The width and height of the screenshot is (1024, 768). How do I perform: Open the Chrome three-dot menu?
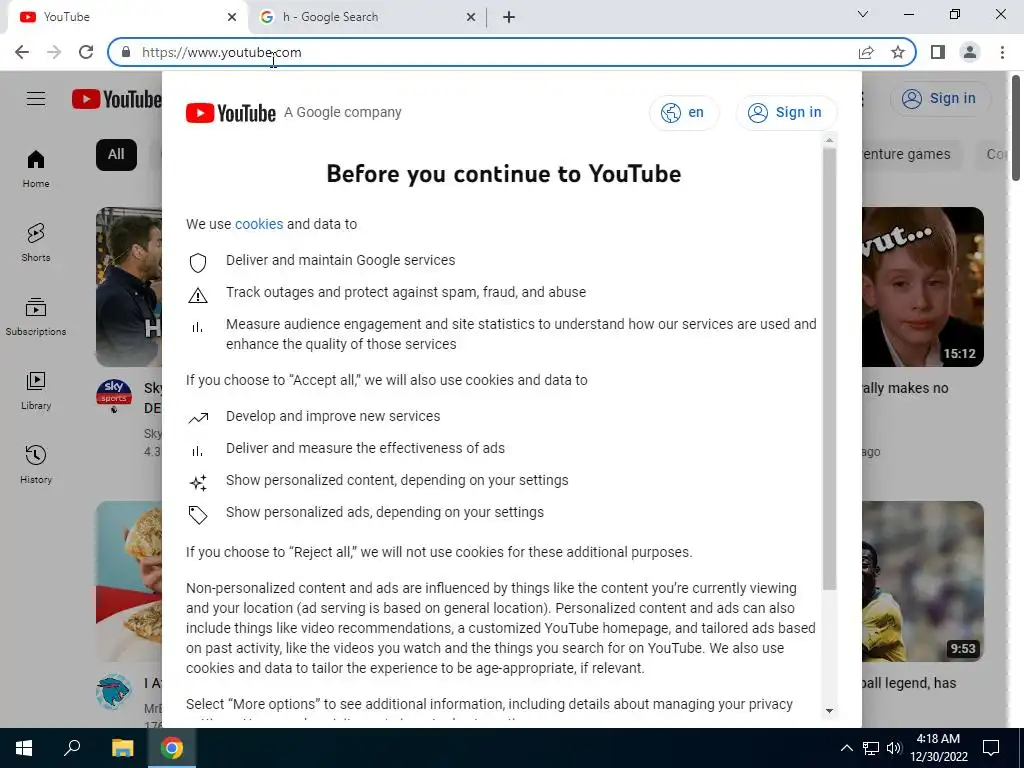pos(1002,52)
